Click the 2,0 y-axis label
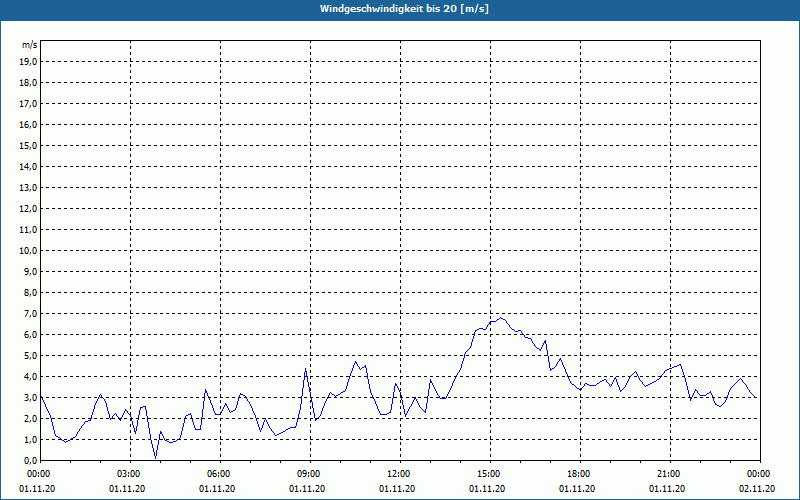 click(x=31, y=418)
